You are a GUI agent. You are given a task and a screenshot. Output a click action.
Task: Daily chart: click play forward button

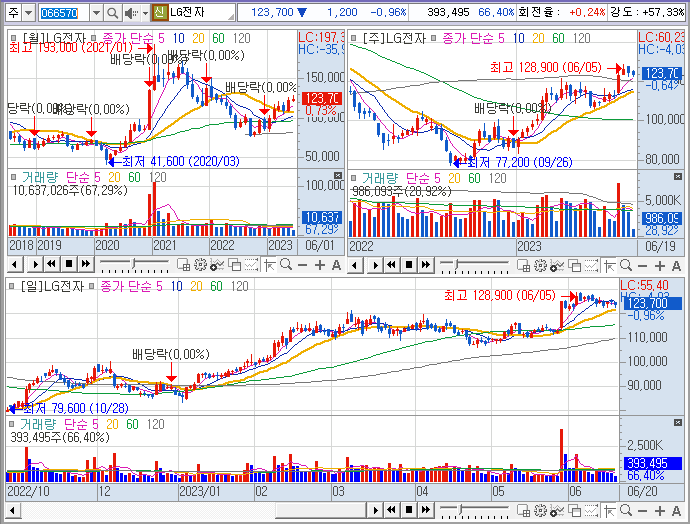point(375,510)
